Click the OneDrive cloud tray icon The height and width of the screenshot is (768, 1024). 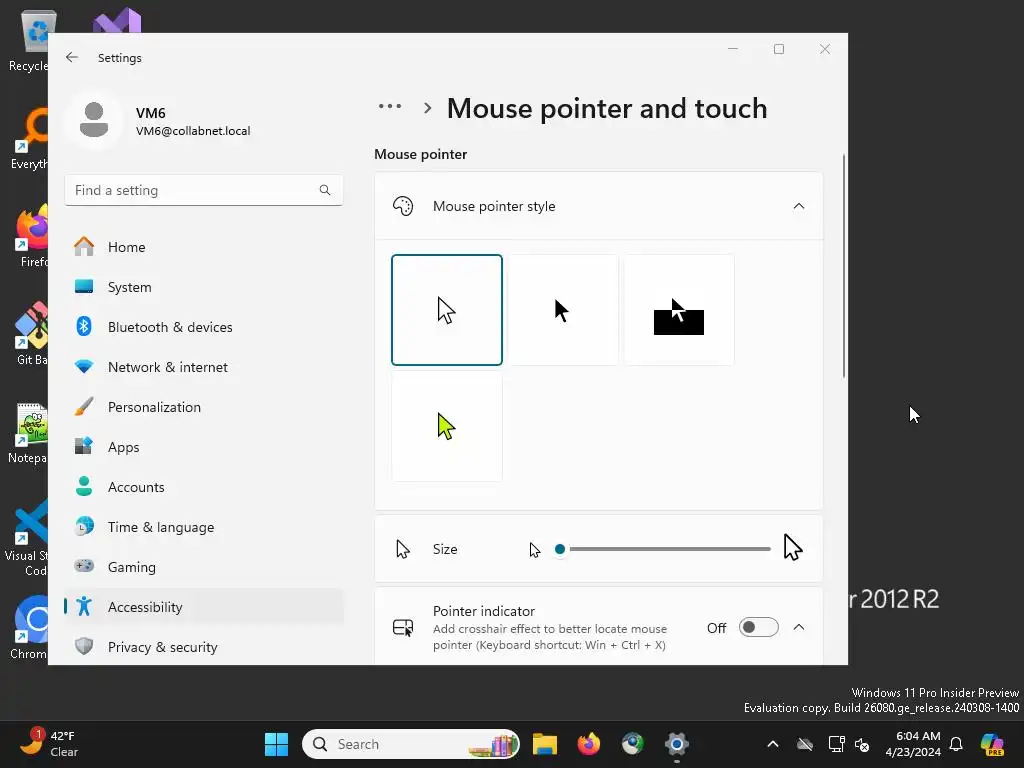[805, 744]
